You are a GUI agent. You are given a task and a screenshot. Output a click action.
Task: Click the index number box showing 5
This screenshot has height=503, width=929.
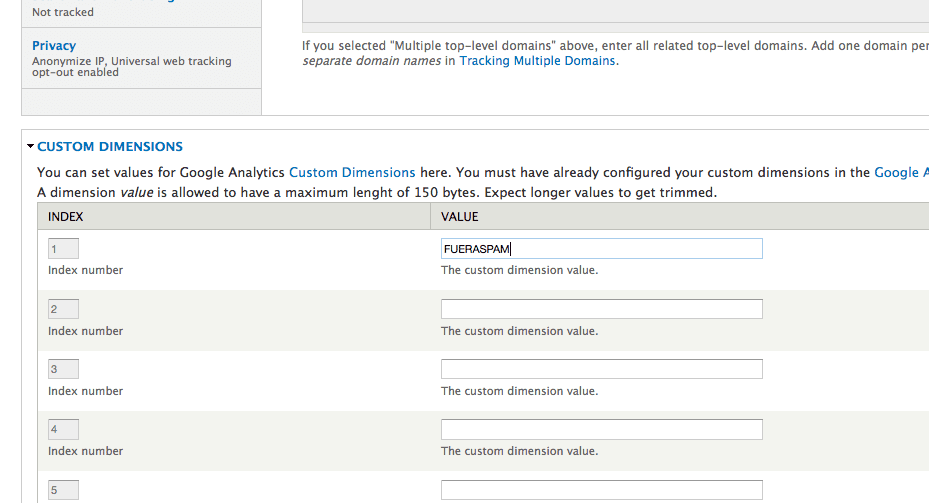pos(63,490)
